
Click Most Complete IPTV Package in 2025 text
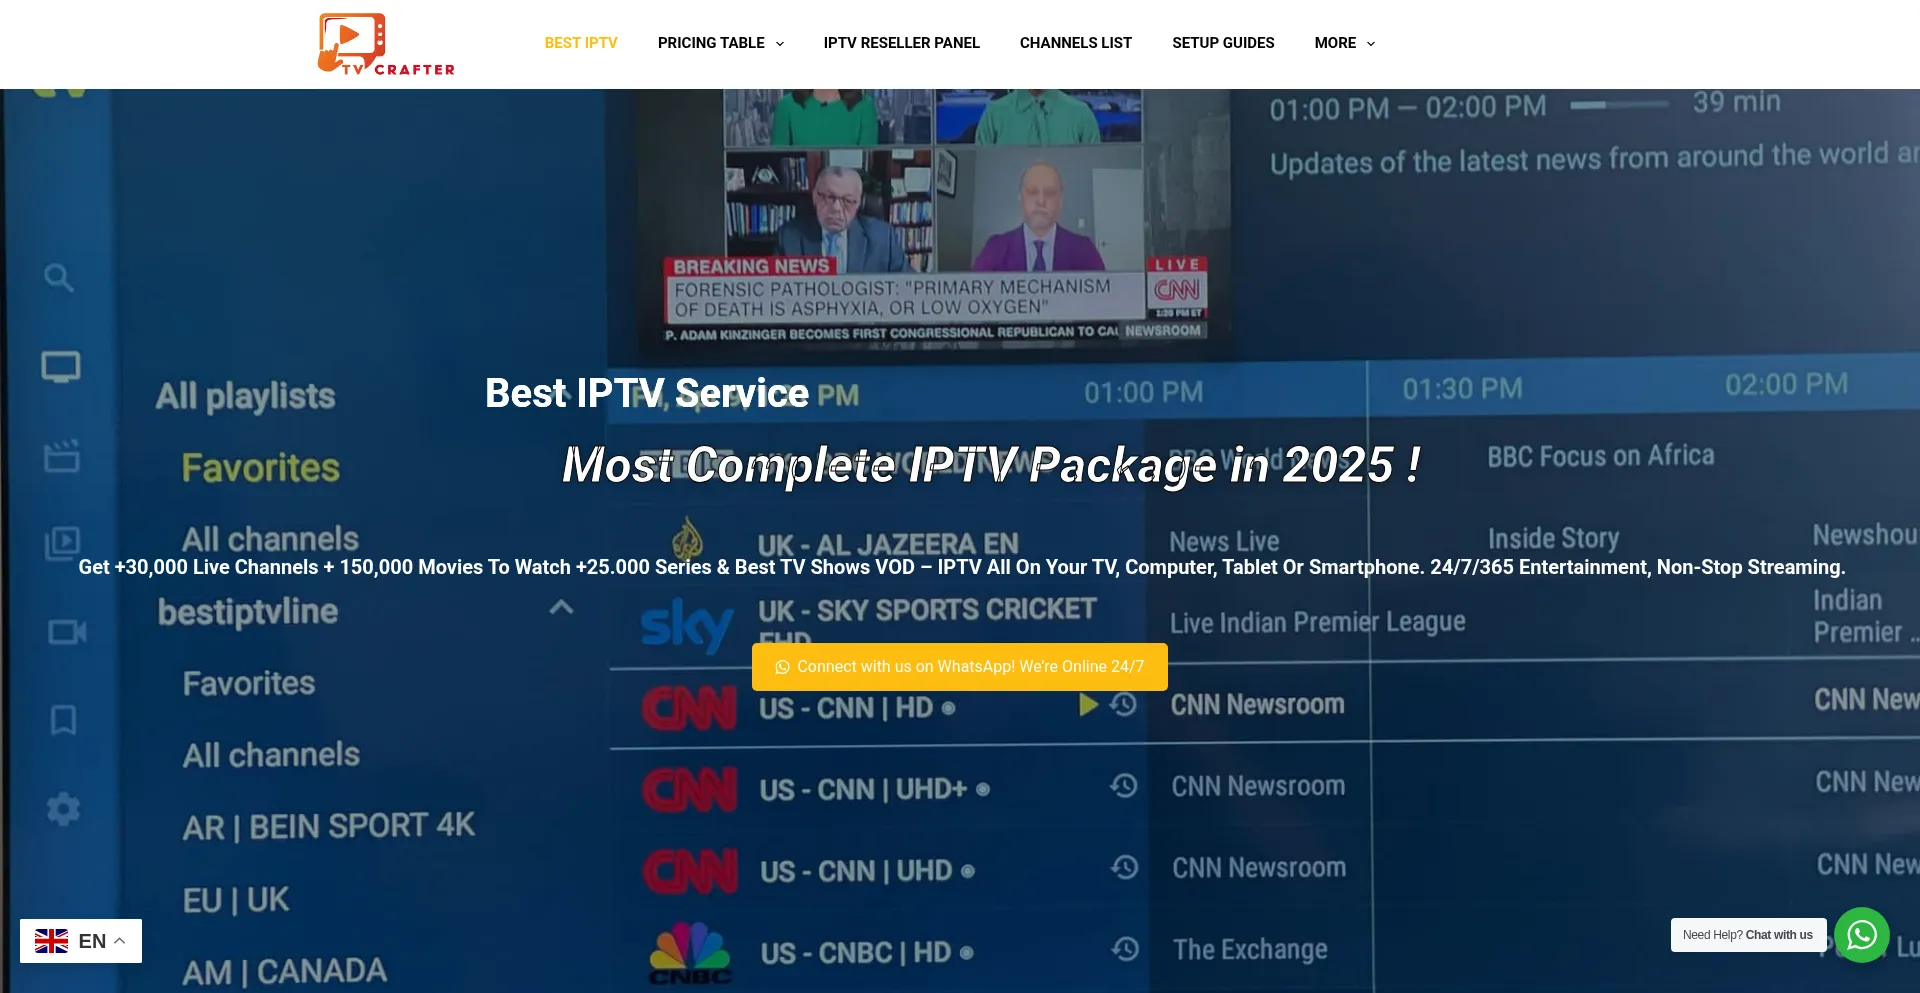click(x=991, y=465)
